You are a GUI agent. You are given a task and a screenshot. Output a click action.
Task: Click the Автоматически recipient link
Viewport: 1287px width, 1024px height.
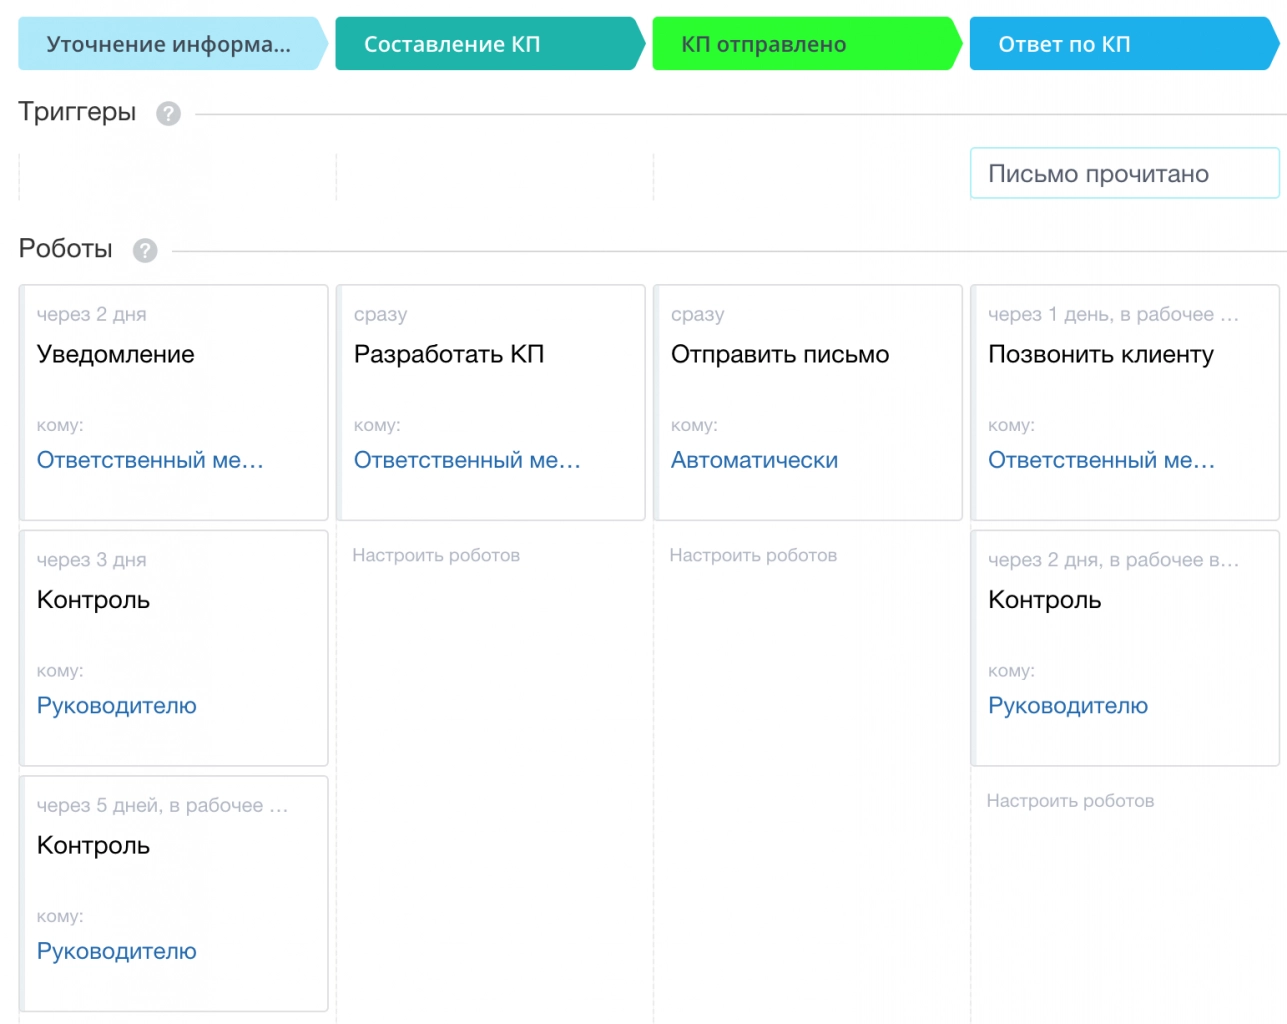tap(754, 460)
